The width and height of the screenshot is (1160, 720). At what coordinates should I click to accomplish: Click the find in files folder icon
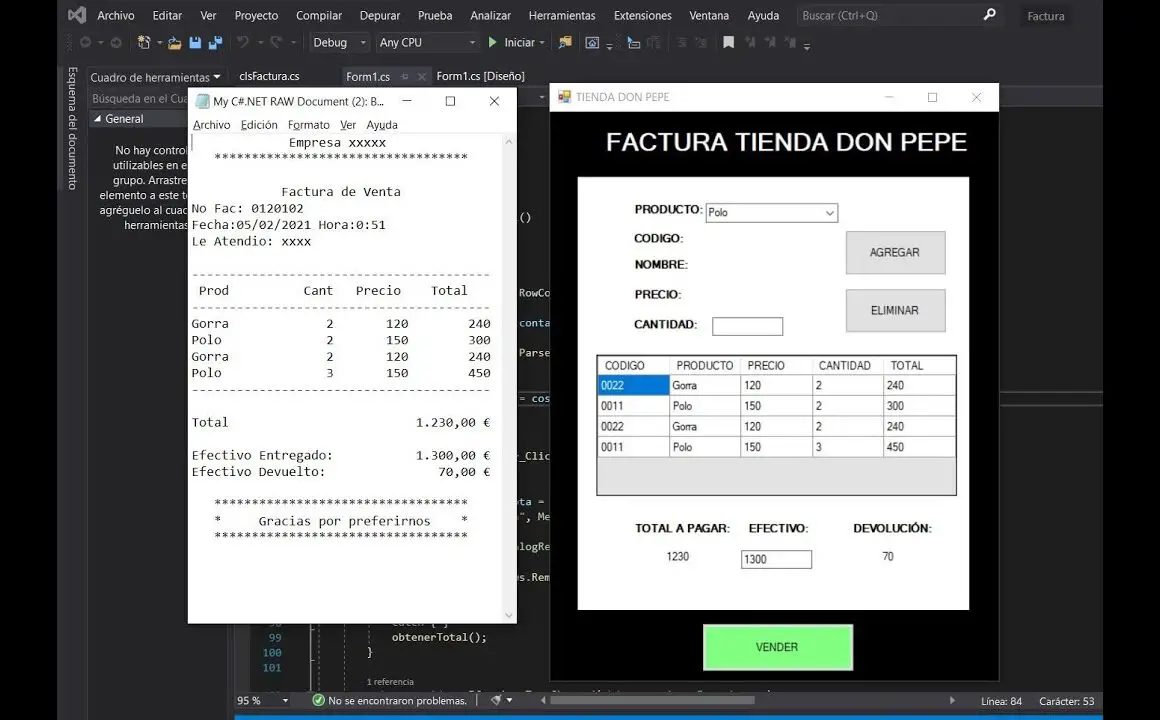565,43
